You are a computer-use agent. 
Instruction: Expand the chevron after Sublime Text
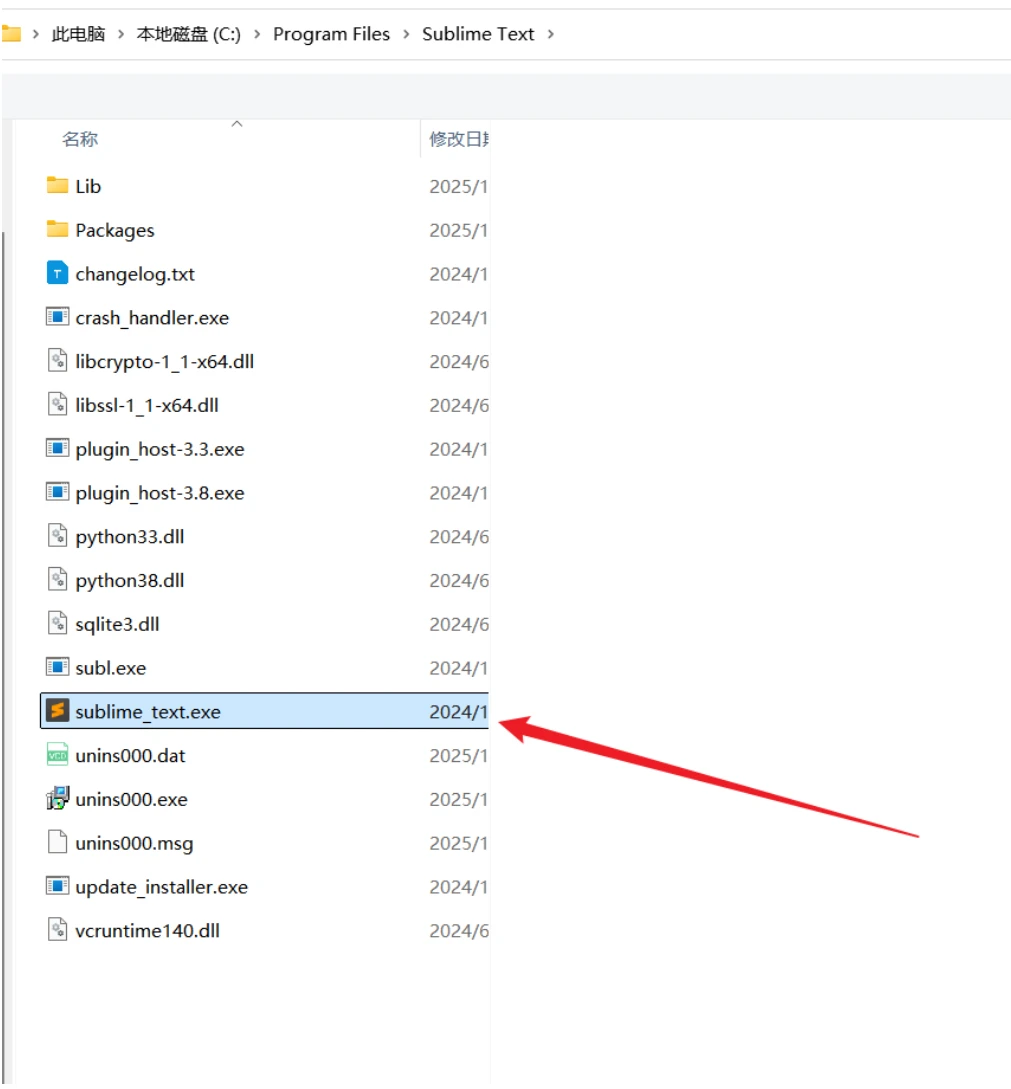(x=551, y=34)
